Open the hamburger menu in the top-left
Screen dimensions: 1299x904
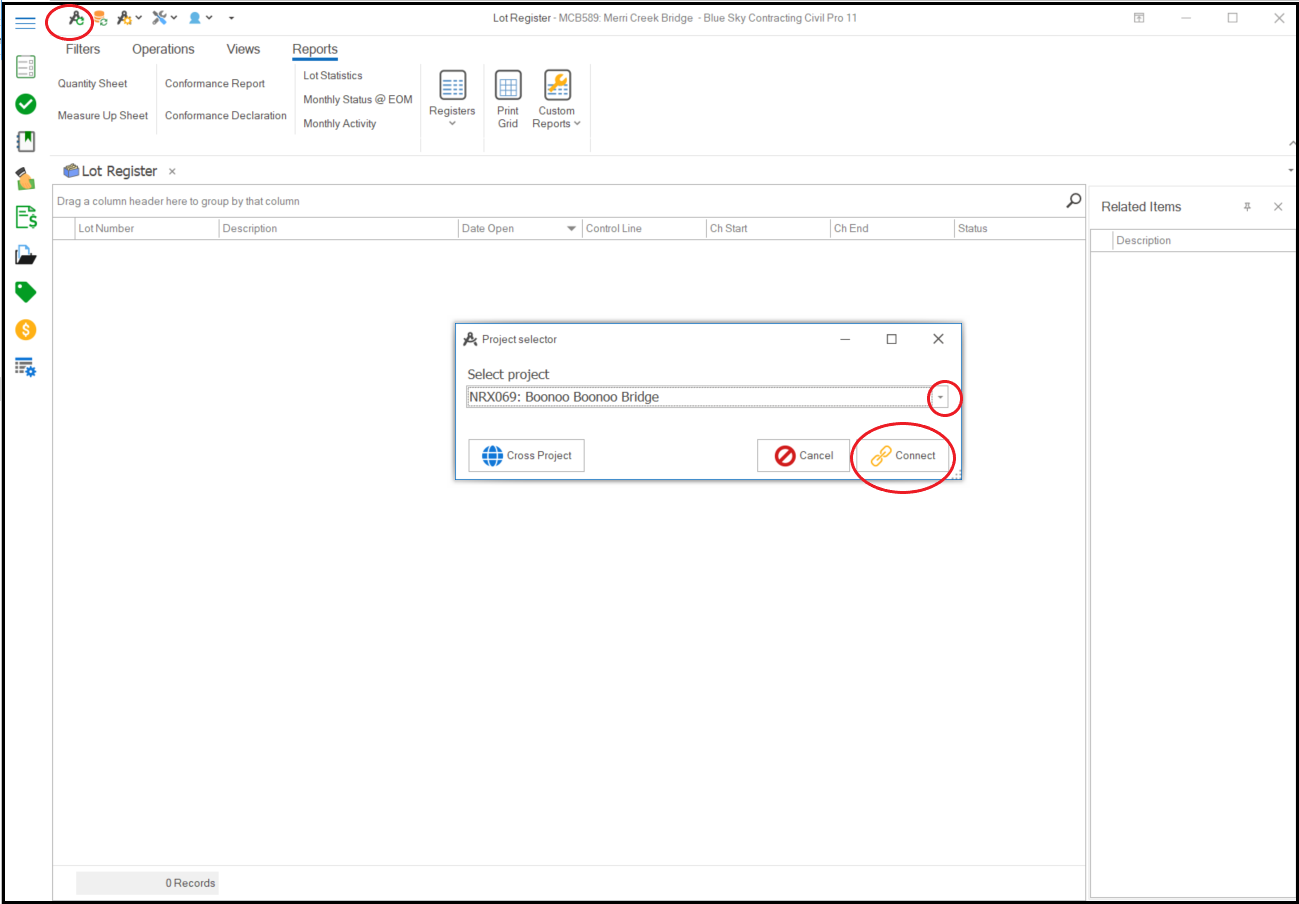26,23
